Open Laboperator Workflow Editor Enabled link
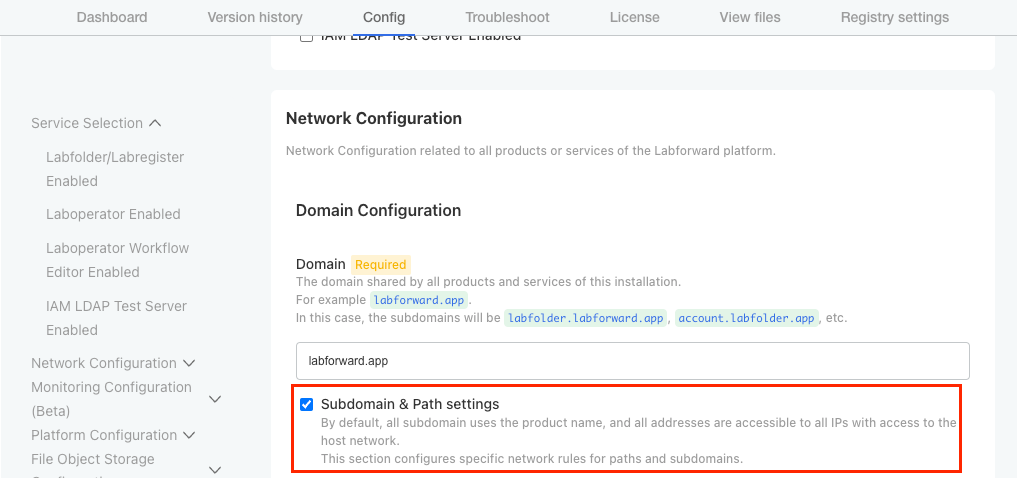Screen dimensions: 1017x478 pyautogui.click(x=117, y=260)
